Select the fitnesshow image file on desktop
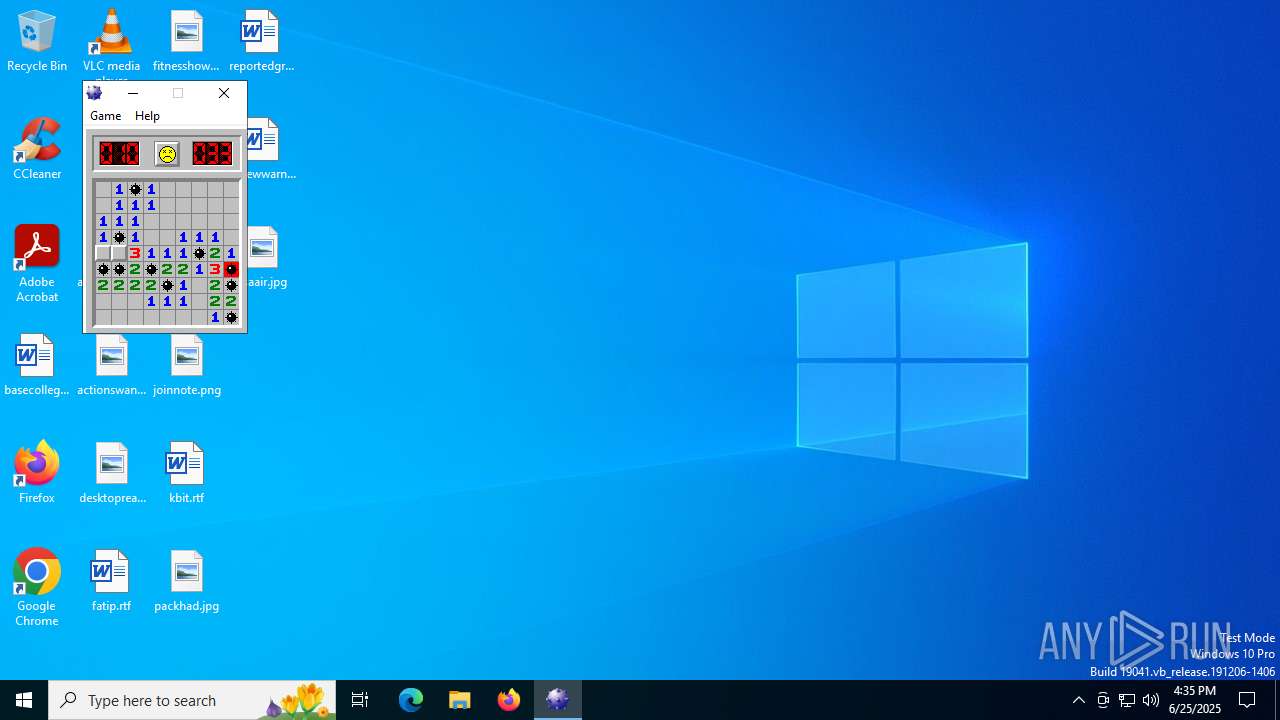The width and height of the screenshot is (1280, 720). (186, 41)
